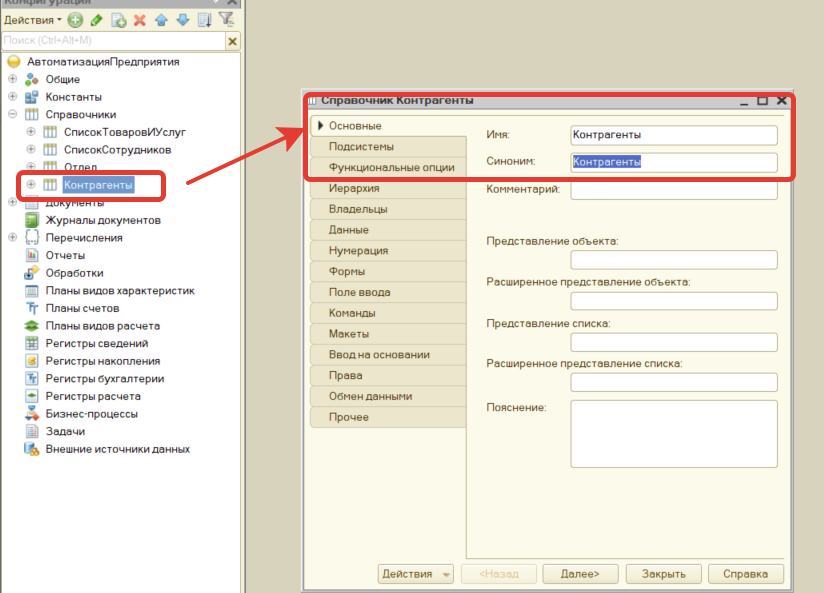The image size is (824, 593).
Task: Expand the Контрагенты catalog node
Action: pyautogui.click(x=31, y=185)
